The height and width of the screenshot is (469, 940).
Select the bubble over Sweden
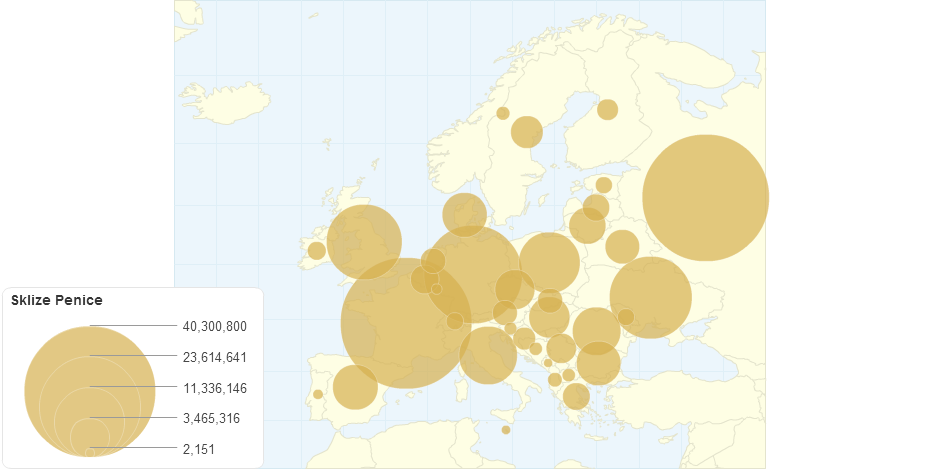[x=526, y=132]
